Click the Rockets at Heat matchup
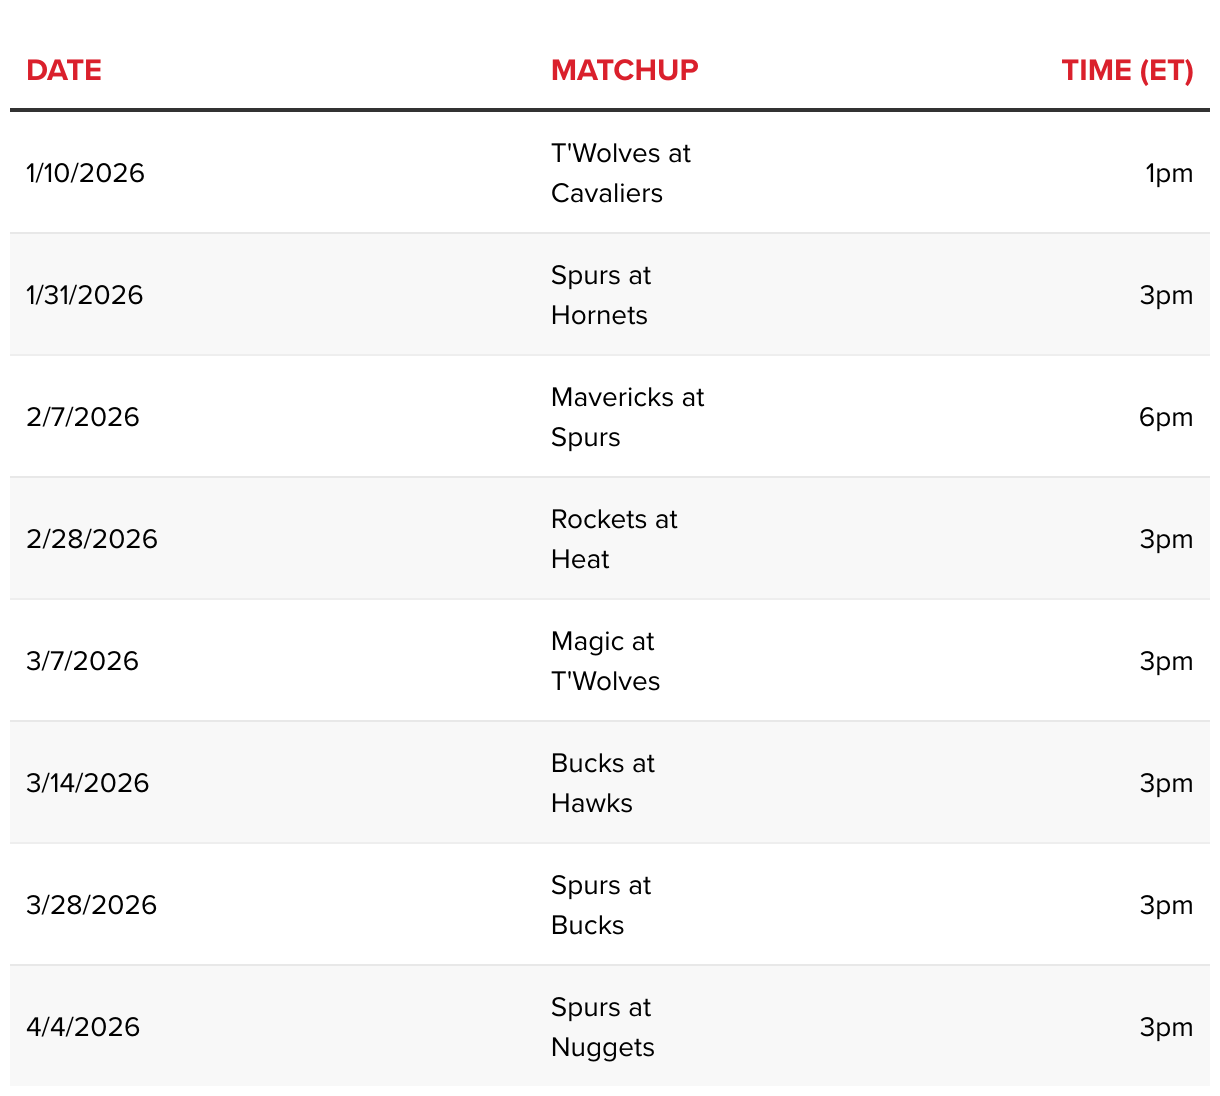 point(614,539)
